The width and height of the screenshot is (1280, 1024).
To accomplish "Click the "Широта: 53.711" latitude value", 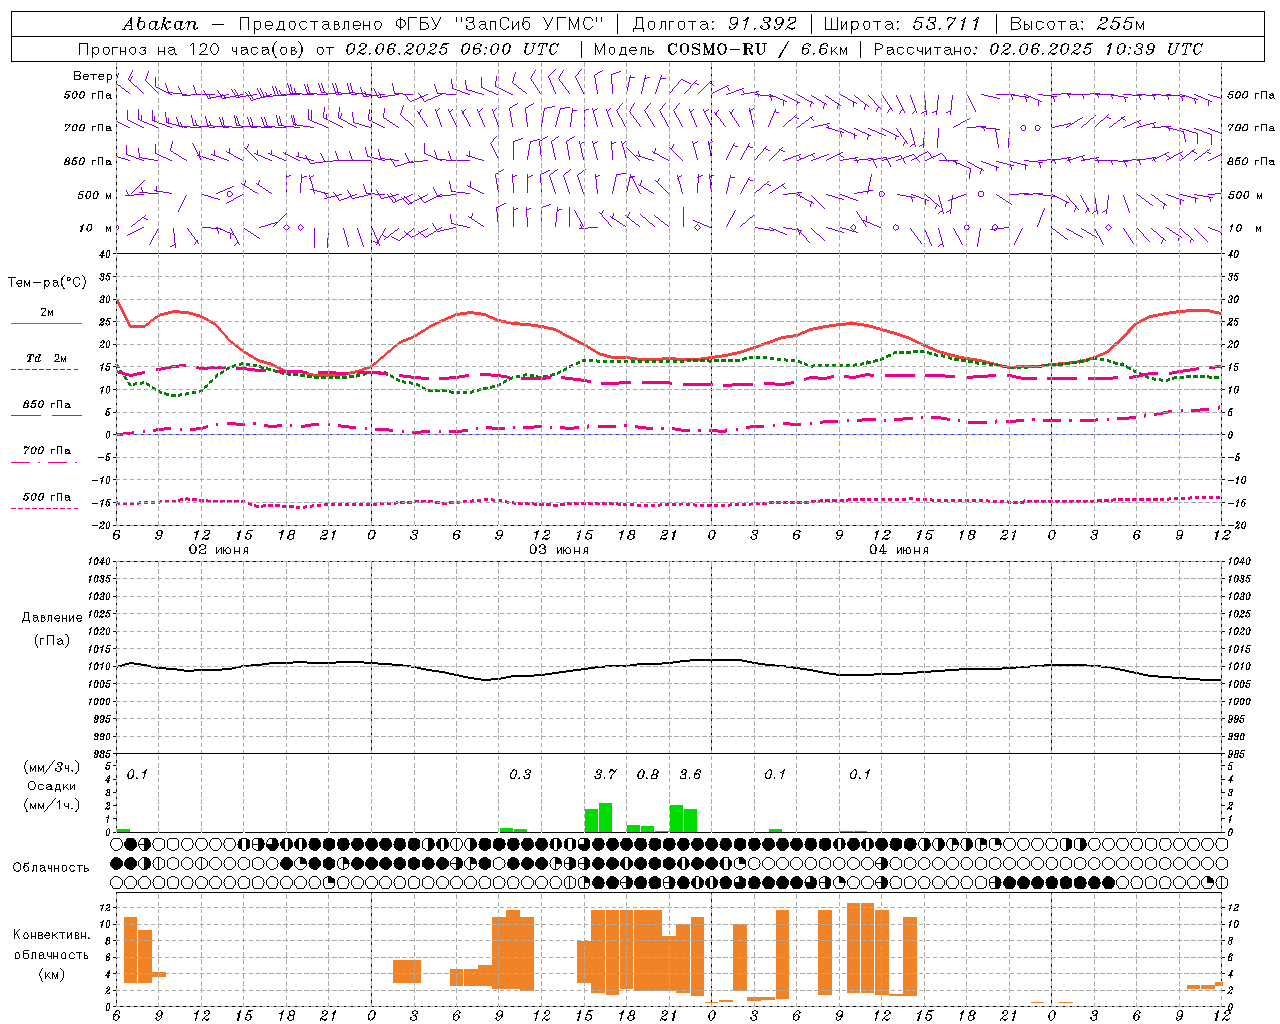I will [902, 24].
